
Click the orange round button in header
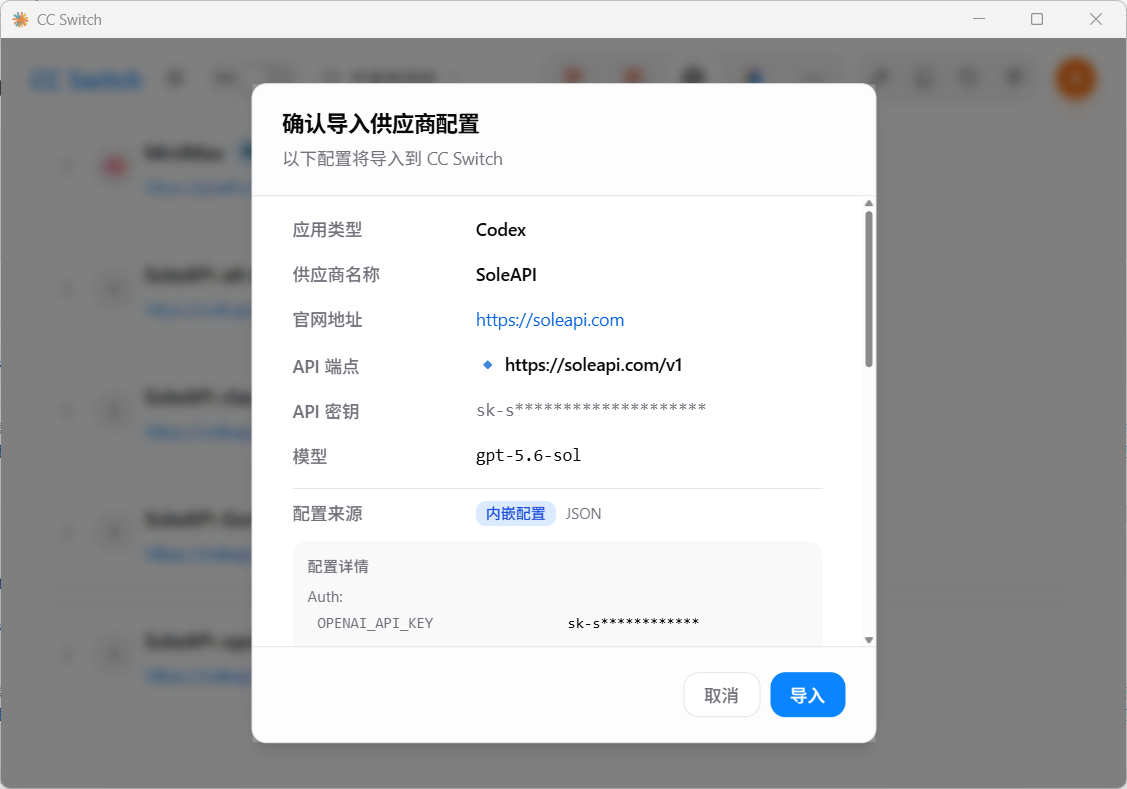pyautogui.click(x=1075, y=78)
